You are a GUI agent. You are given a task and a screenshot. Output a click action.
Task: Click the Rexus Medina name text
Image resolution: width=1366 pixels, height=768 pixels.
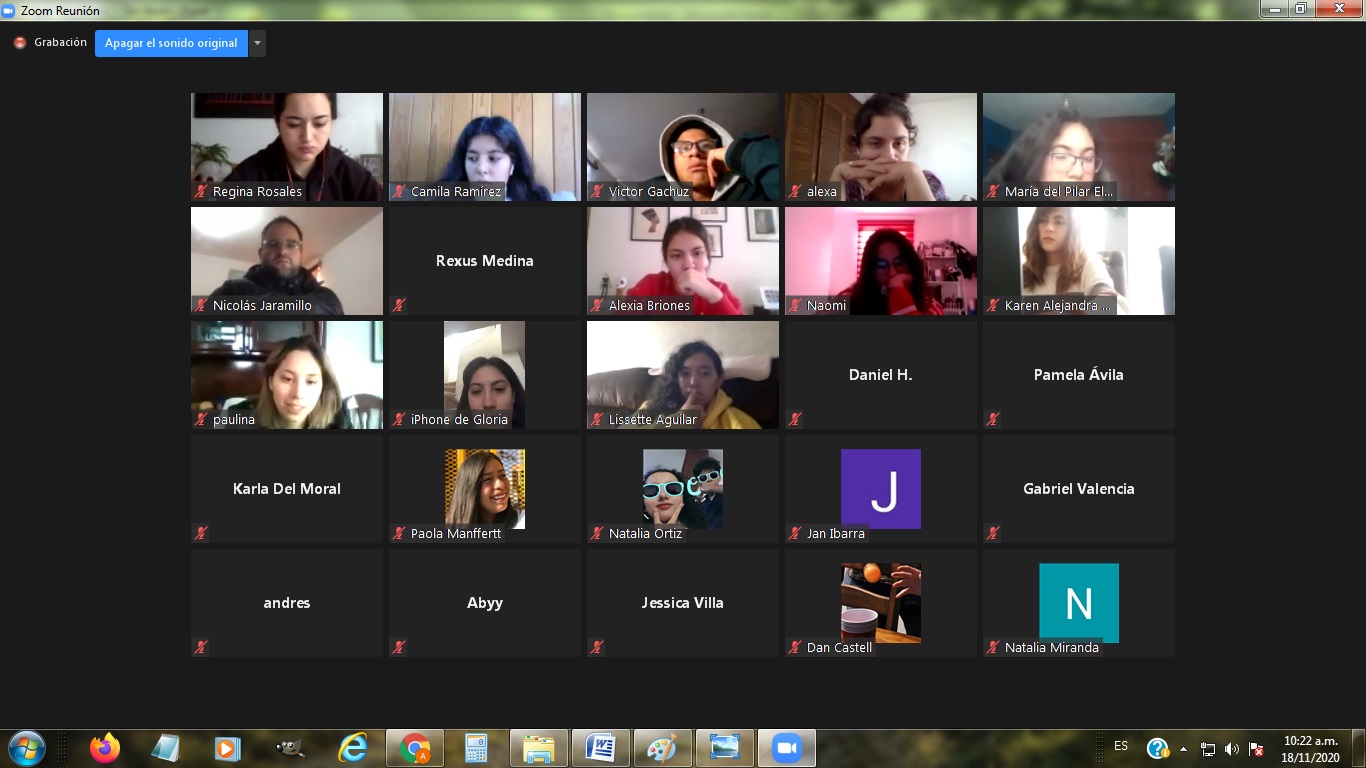click(x=485, y=261)
